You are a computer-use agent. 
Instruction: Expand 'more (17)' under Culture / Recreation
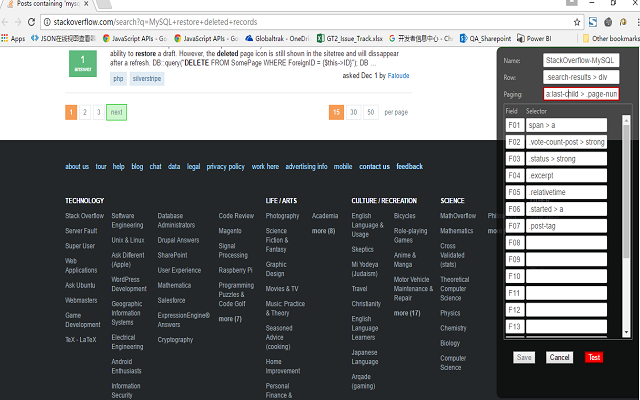407,313
